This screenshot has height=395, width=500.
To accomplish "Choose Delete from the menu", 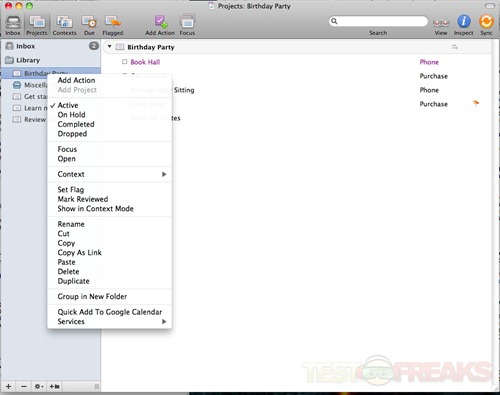I will 68,272.
